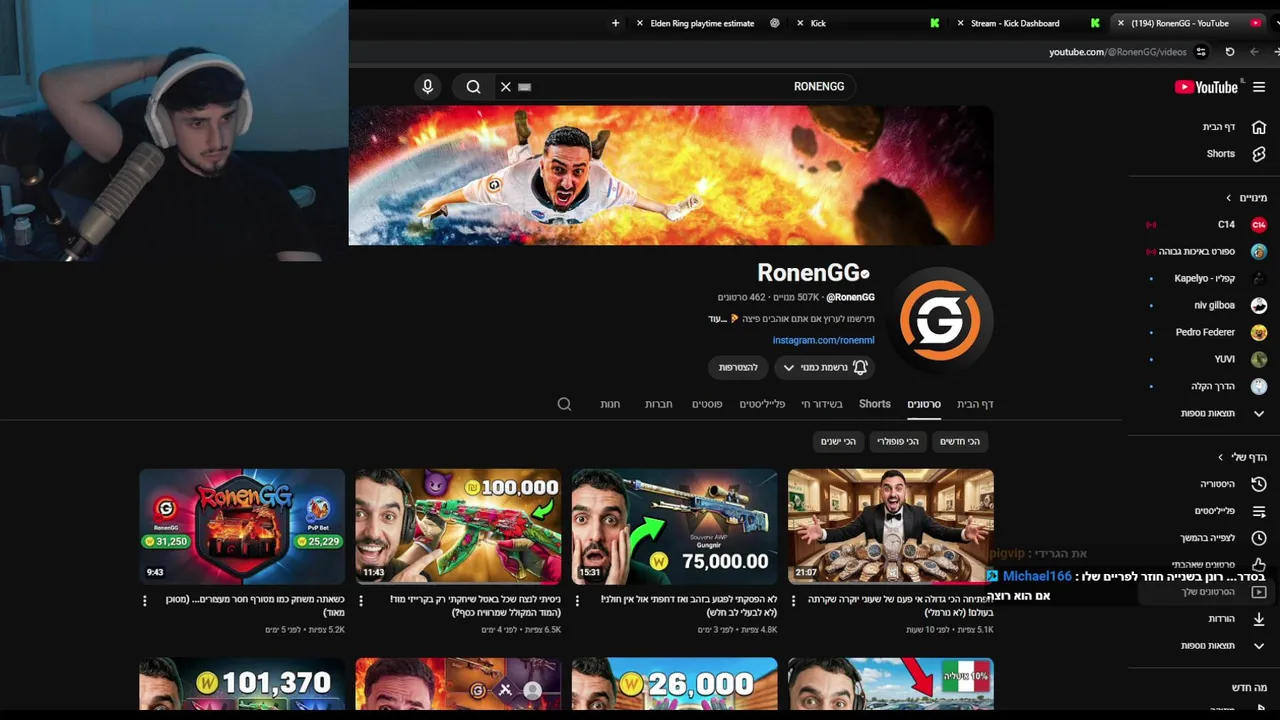
Task: Open Downloads arrow icon in sidebar
Action: click(x=1259, y=619)
